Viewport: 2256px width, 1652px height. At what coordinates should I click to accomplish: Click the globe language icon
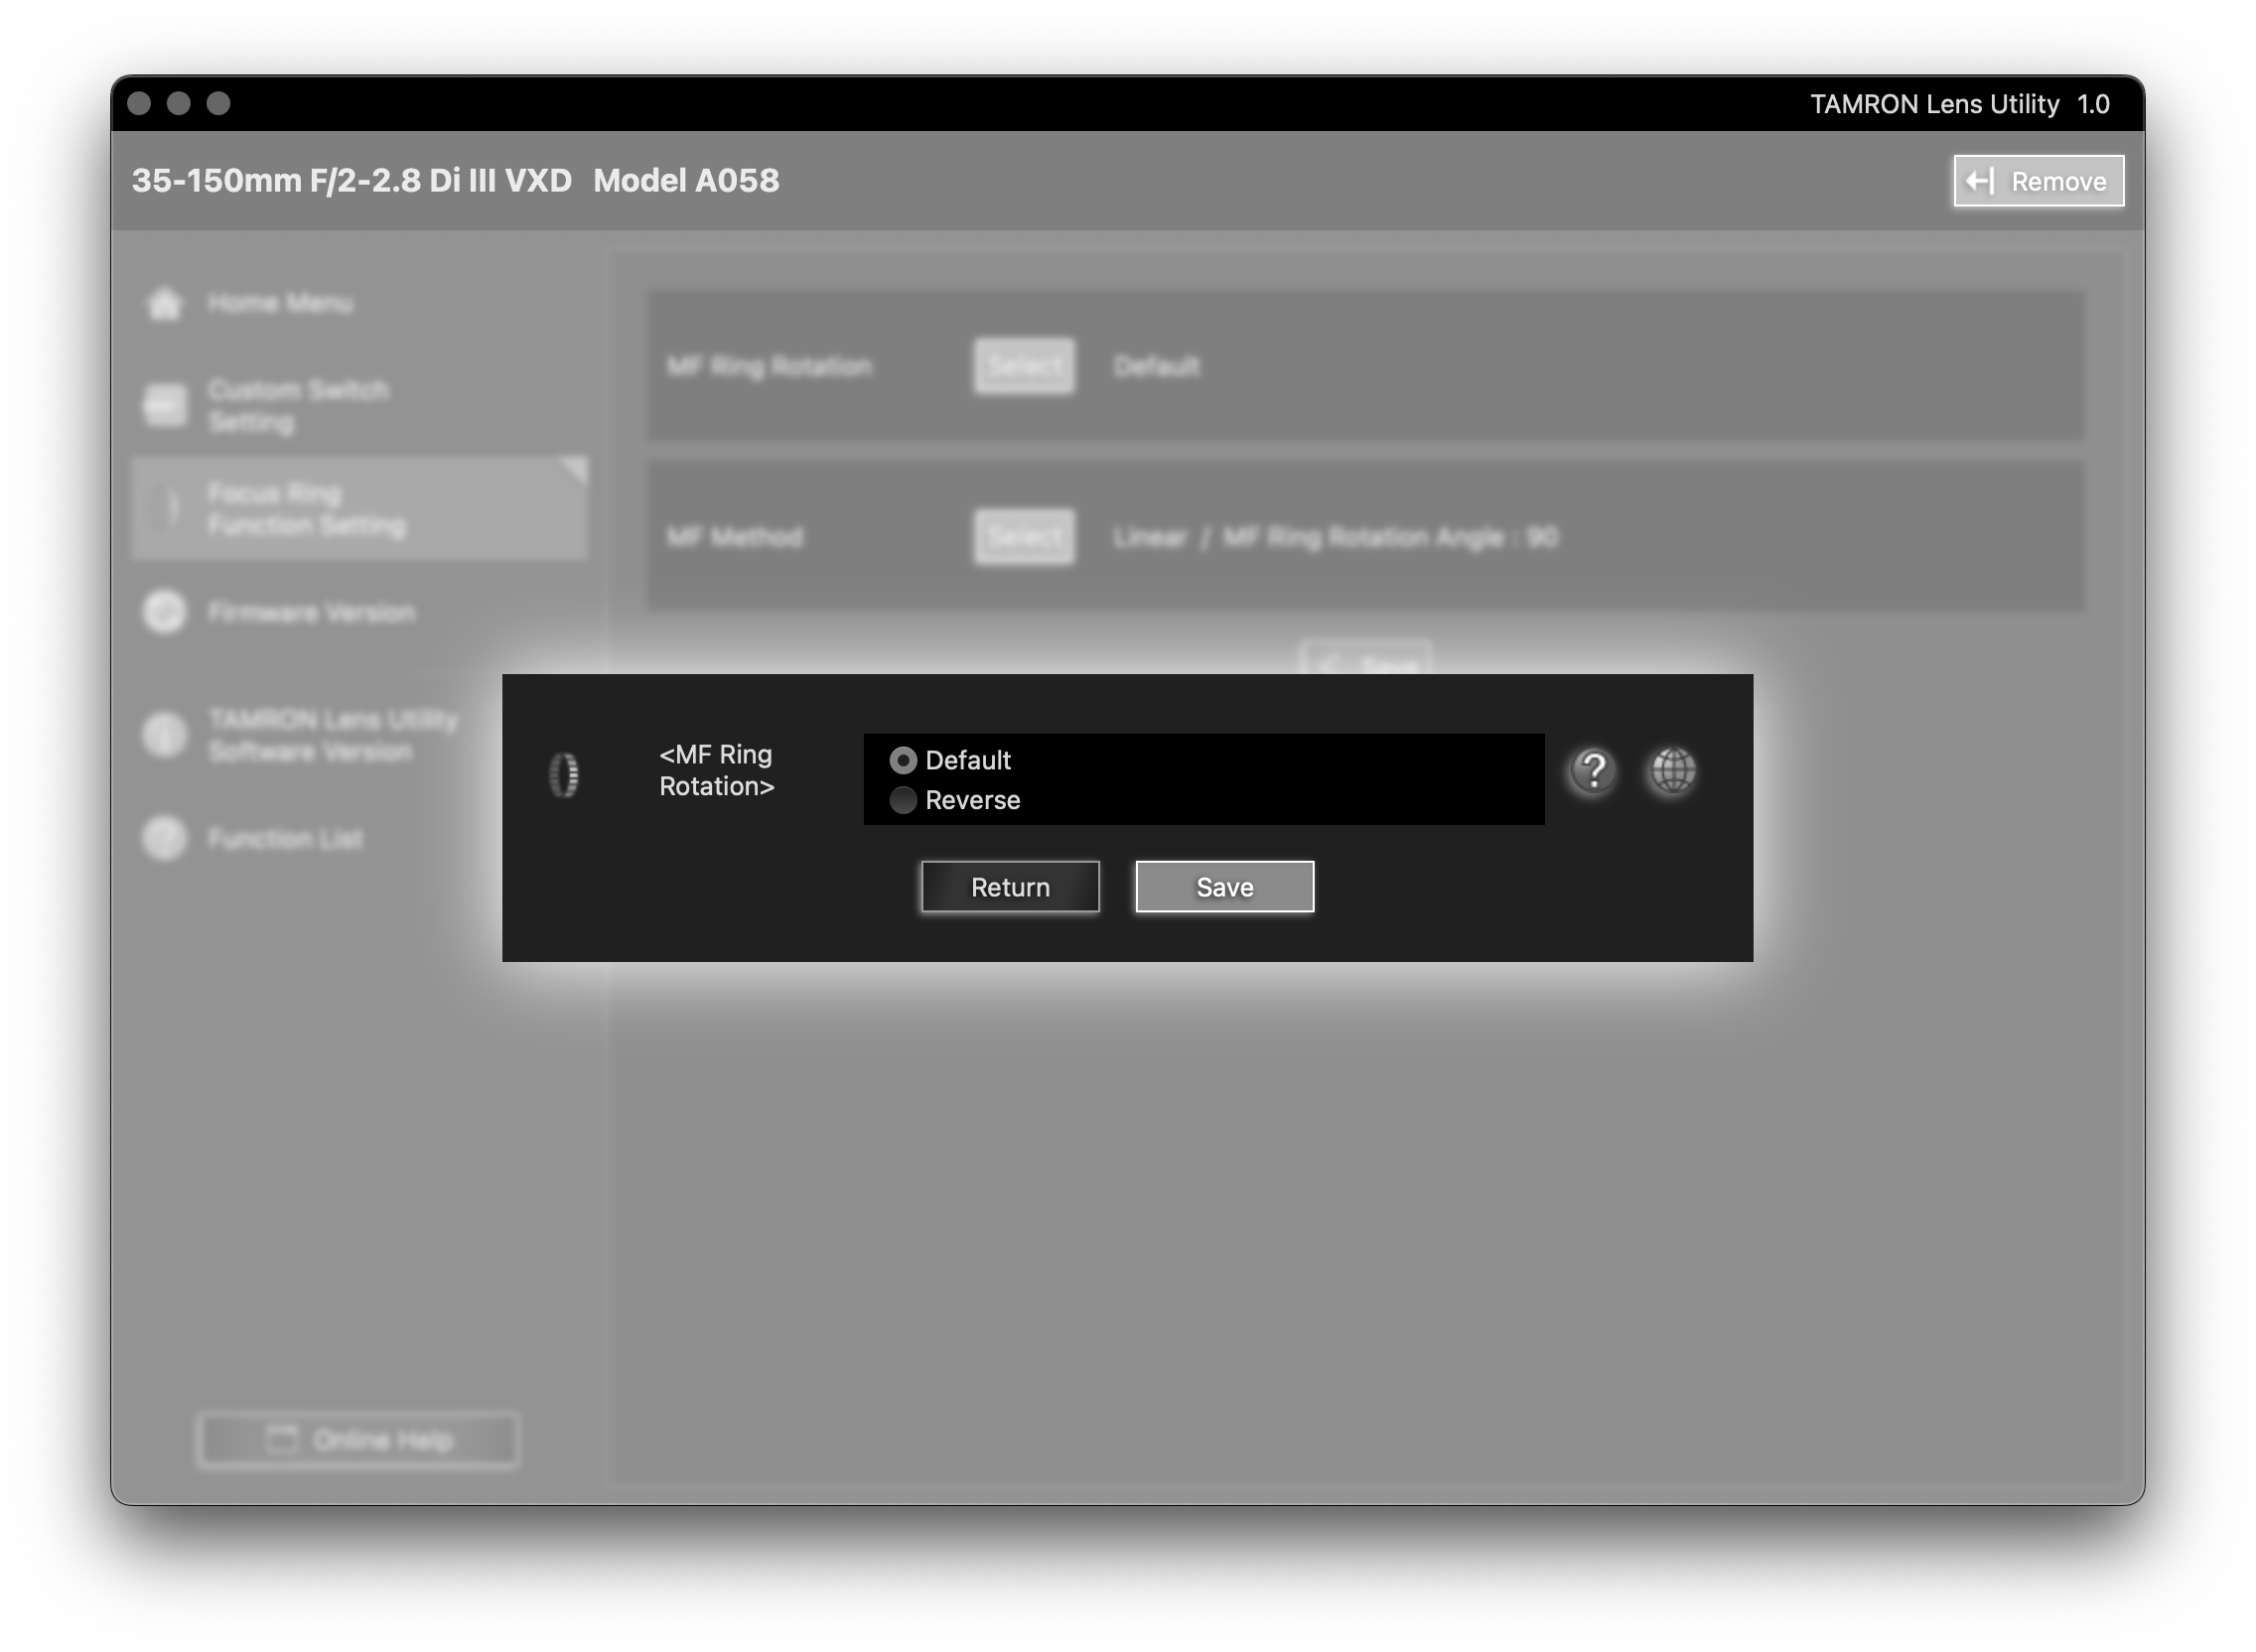click(1672, 771)
